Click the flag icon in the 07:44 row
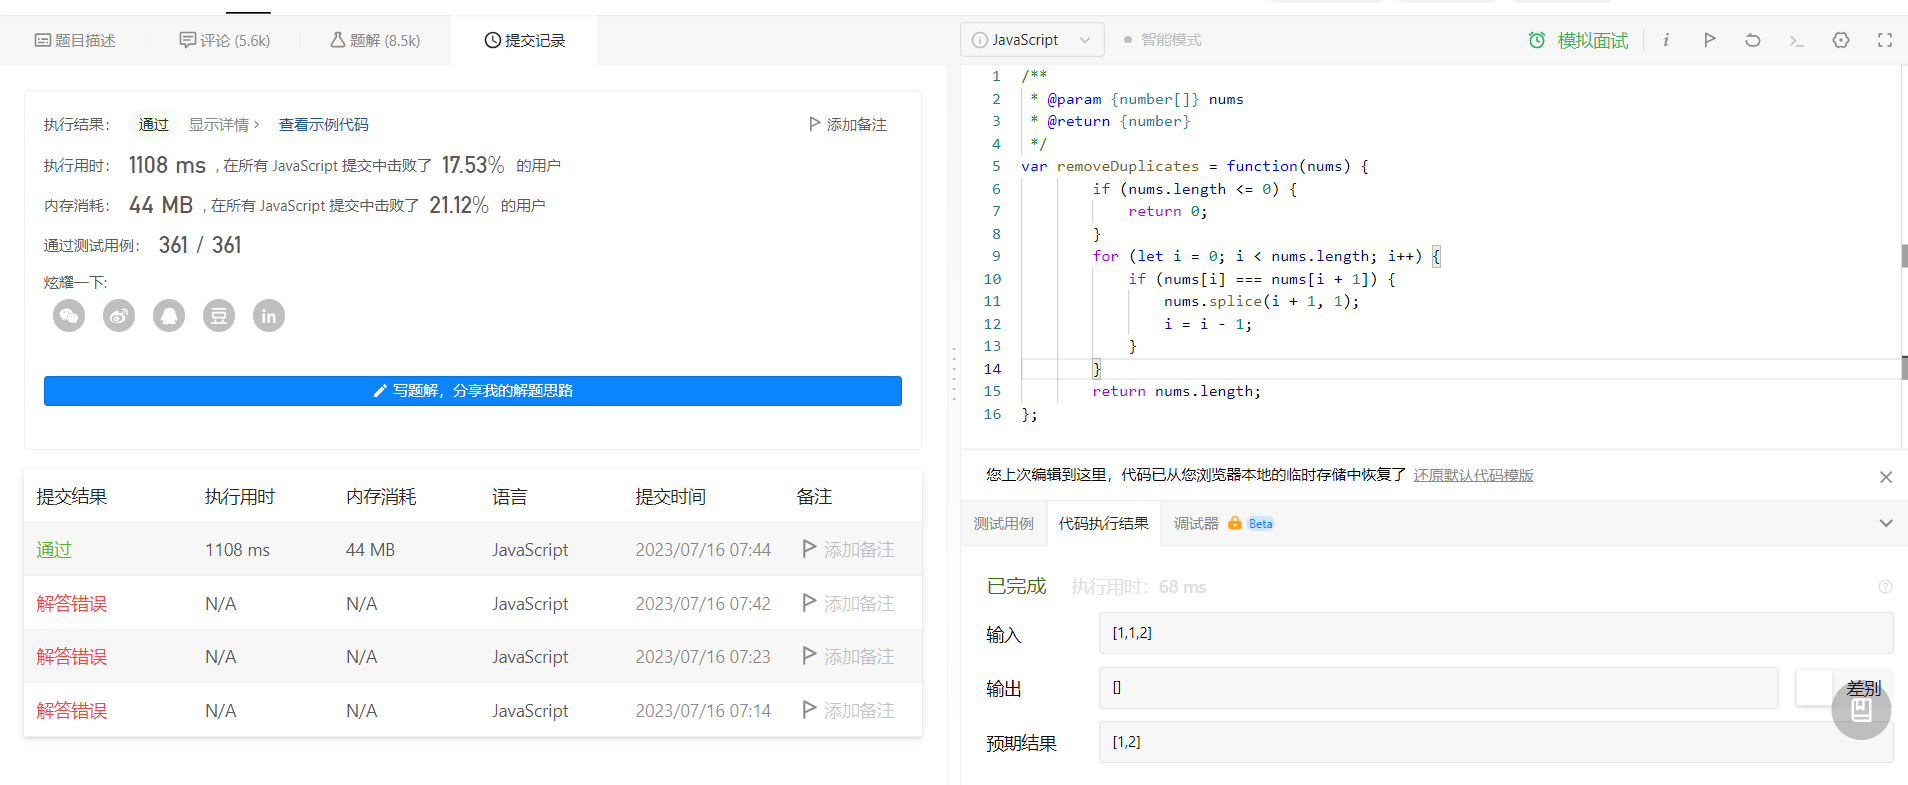The height and width of the screenshot is (785, 1908). click(810, 548)
